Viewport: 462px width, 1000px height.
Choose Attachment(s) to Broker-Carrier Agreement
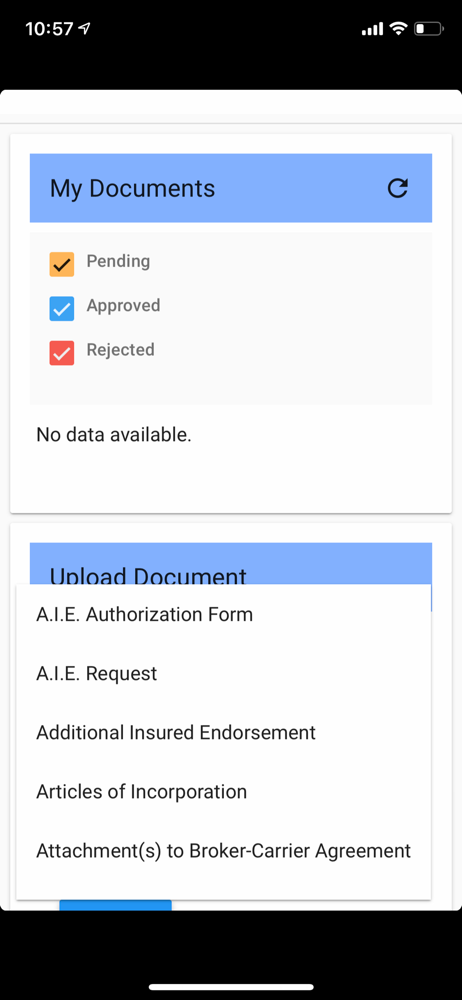pyautogui.click(x=223, y=851)
